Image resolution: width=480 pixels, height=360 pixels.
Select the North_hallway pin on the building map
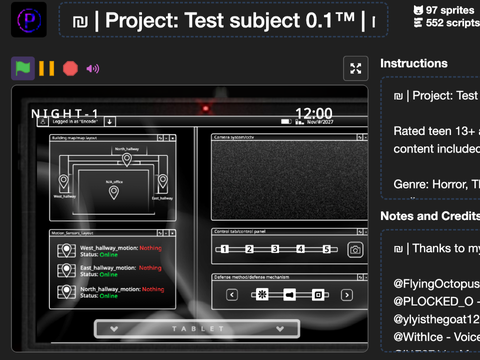click(x=127, y=160)
